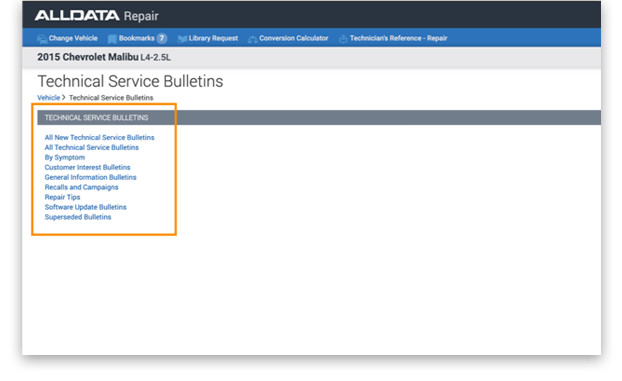Open the Repair Tips link
Viewport: 622px width, 381px height.
pos(62,197)
